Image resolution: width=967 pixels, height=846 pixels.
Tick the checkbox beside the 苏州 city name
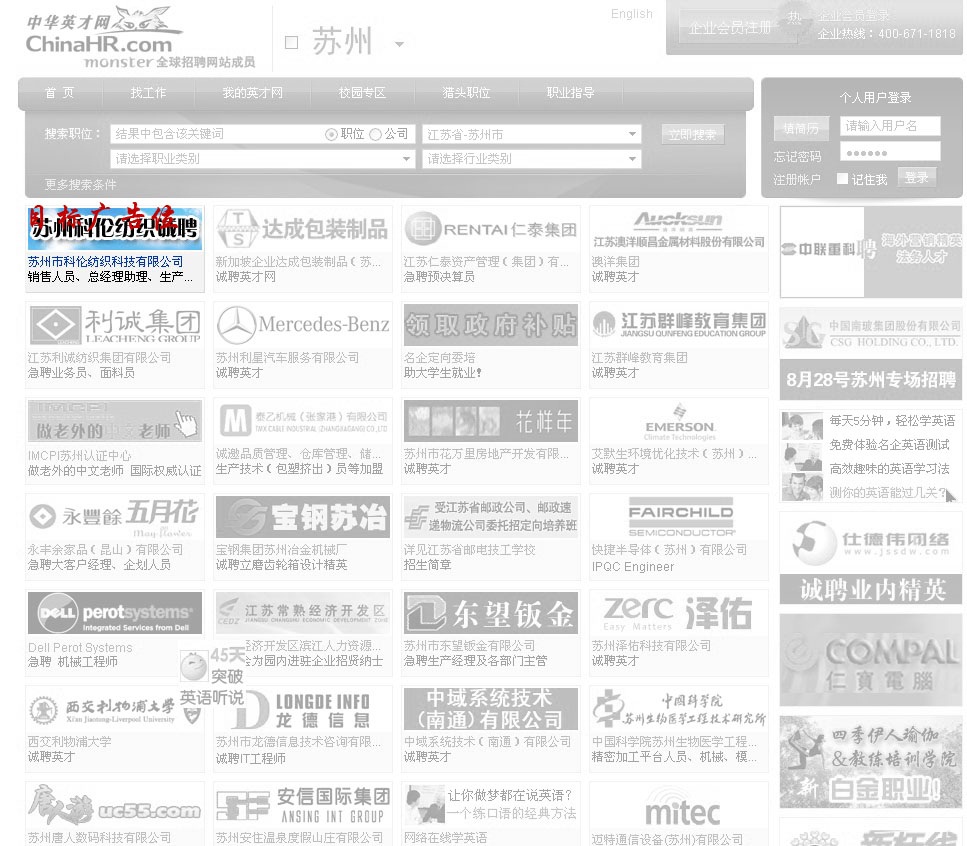click(x=291, y=43)
